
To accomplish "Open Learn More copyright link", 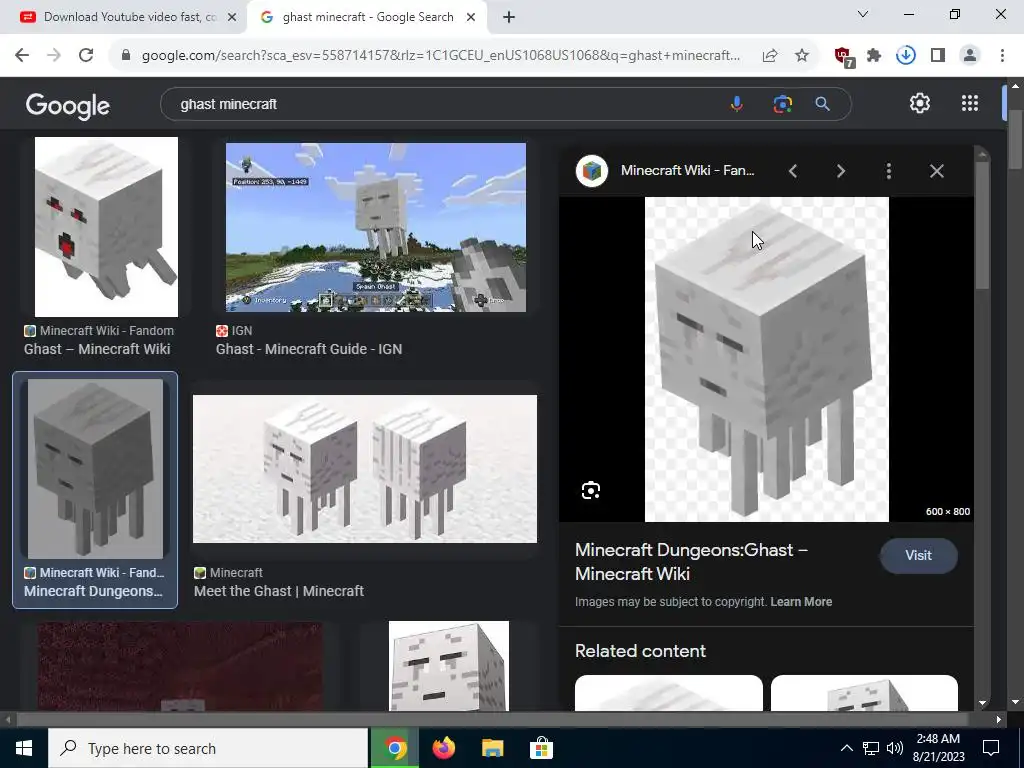I will [x=801, y=602].
